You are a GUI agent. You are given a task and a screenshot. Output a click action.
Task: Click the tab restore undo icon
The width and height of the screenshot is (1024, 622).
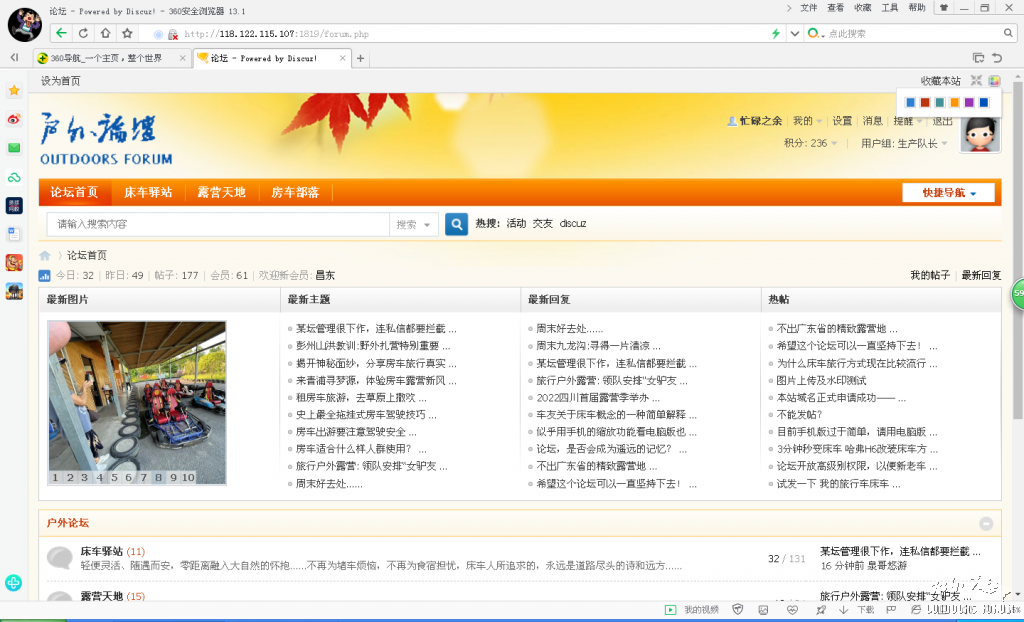point(997,57)
